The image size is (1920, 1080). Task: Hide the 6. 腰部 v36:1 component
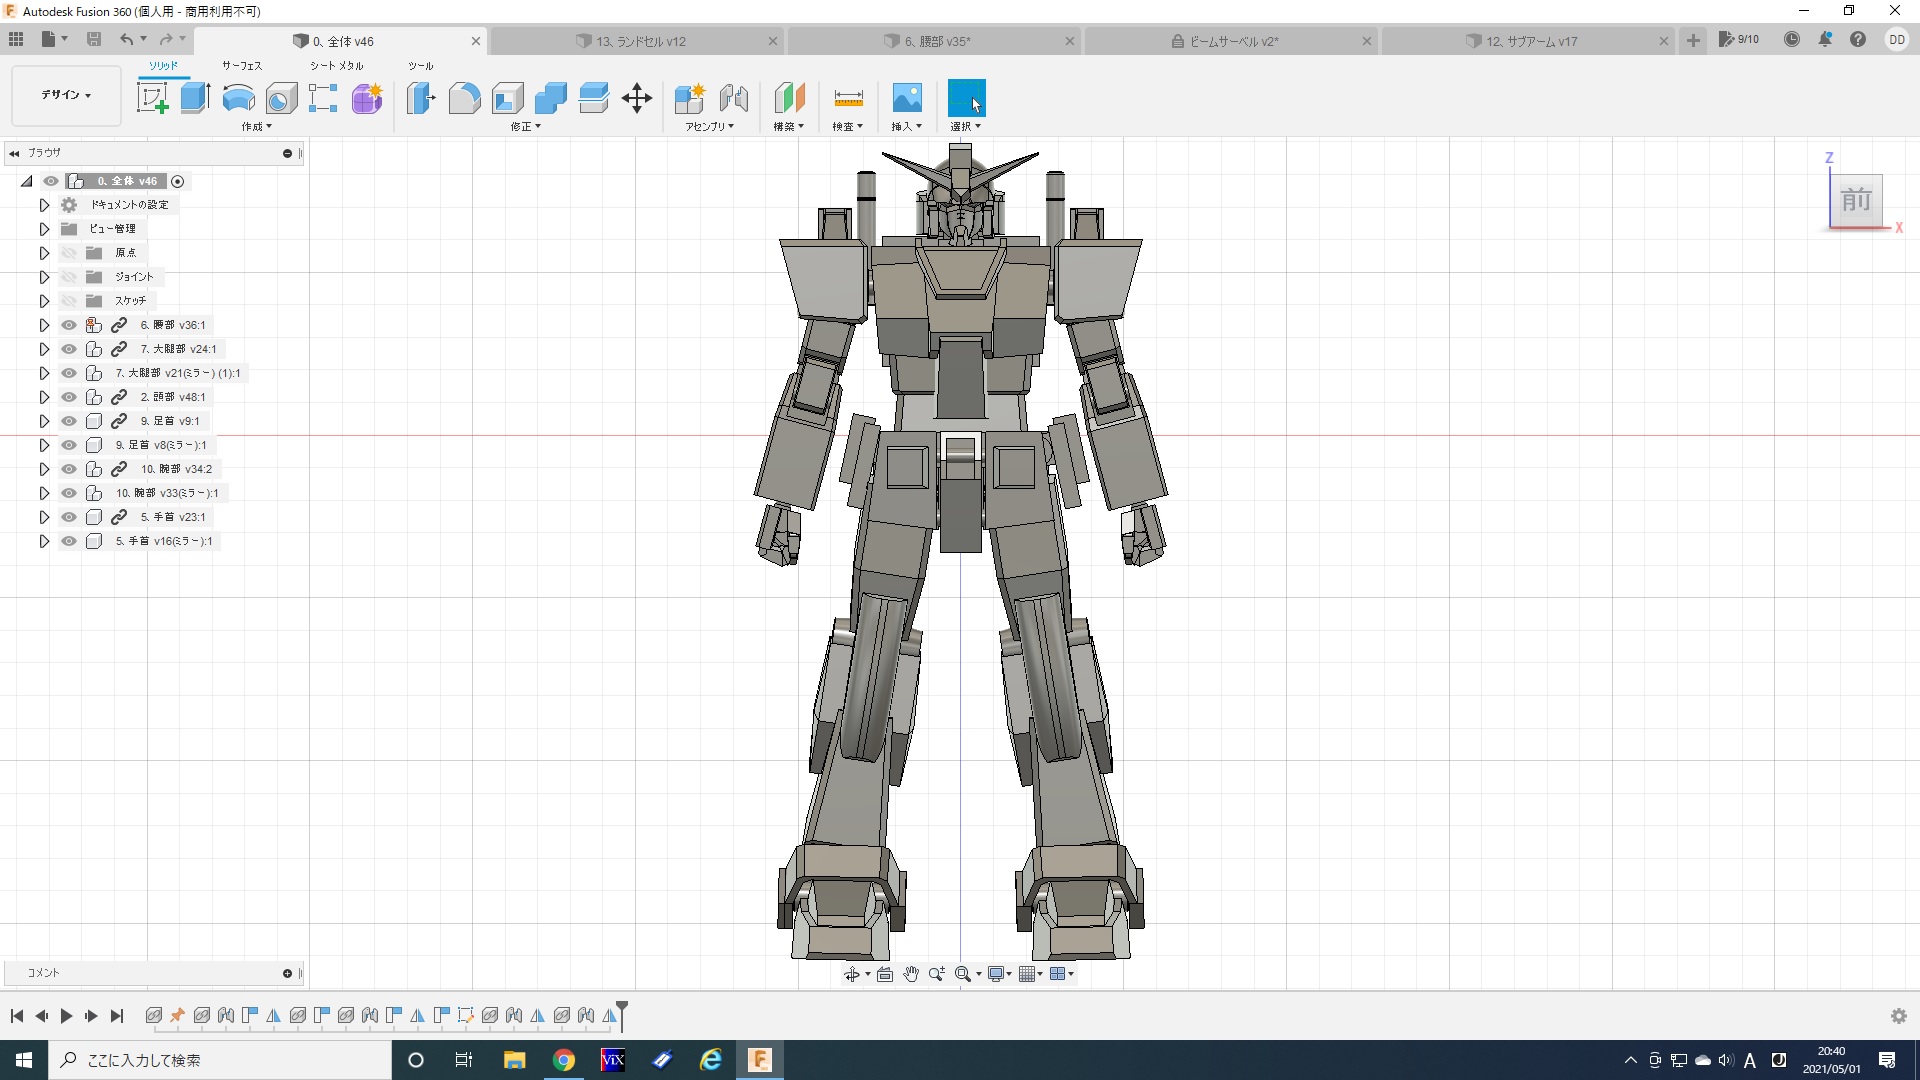click(x=69, y=325)
